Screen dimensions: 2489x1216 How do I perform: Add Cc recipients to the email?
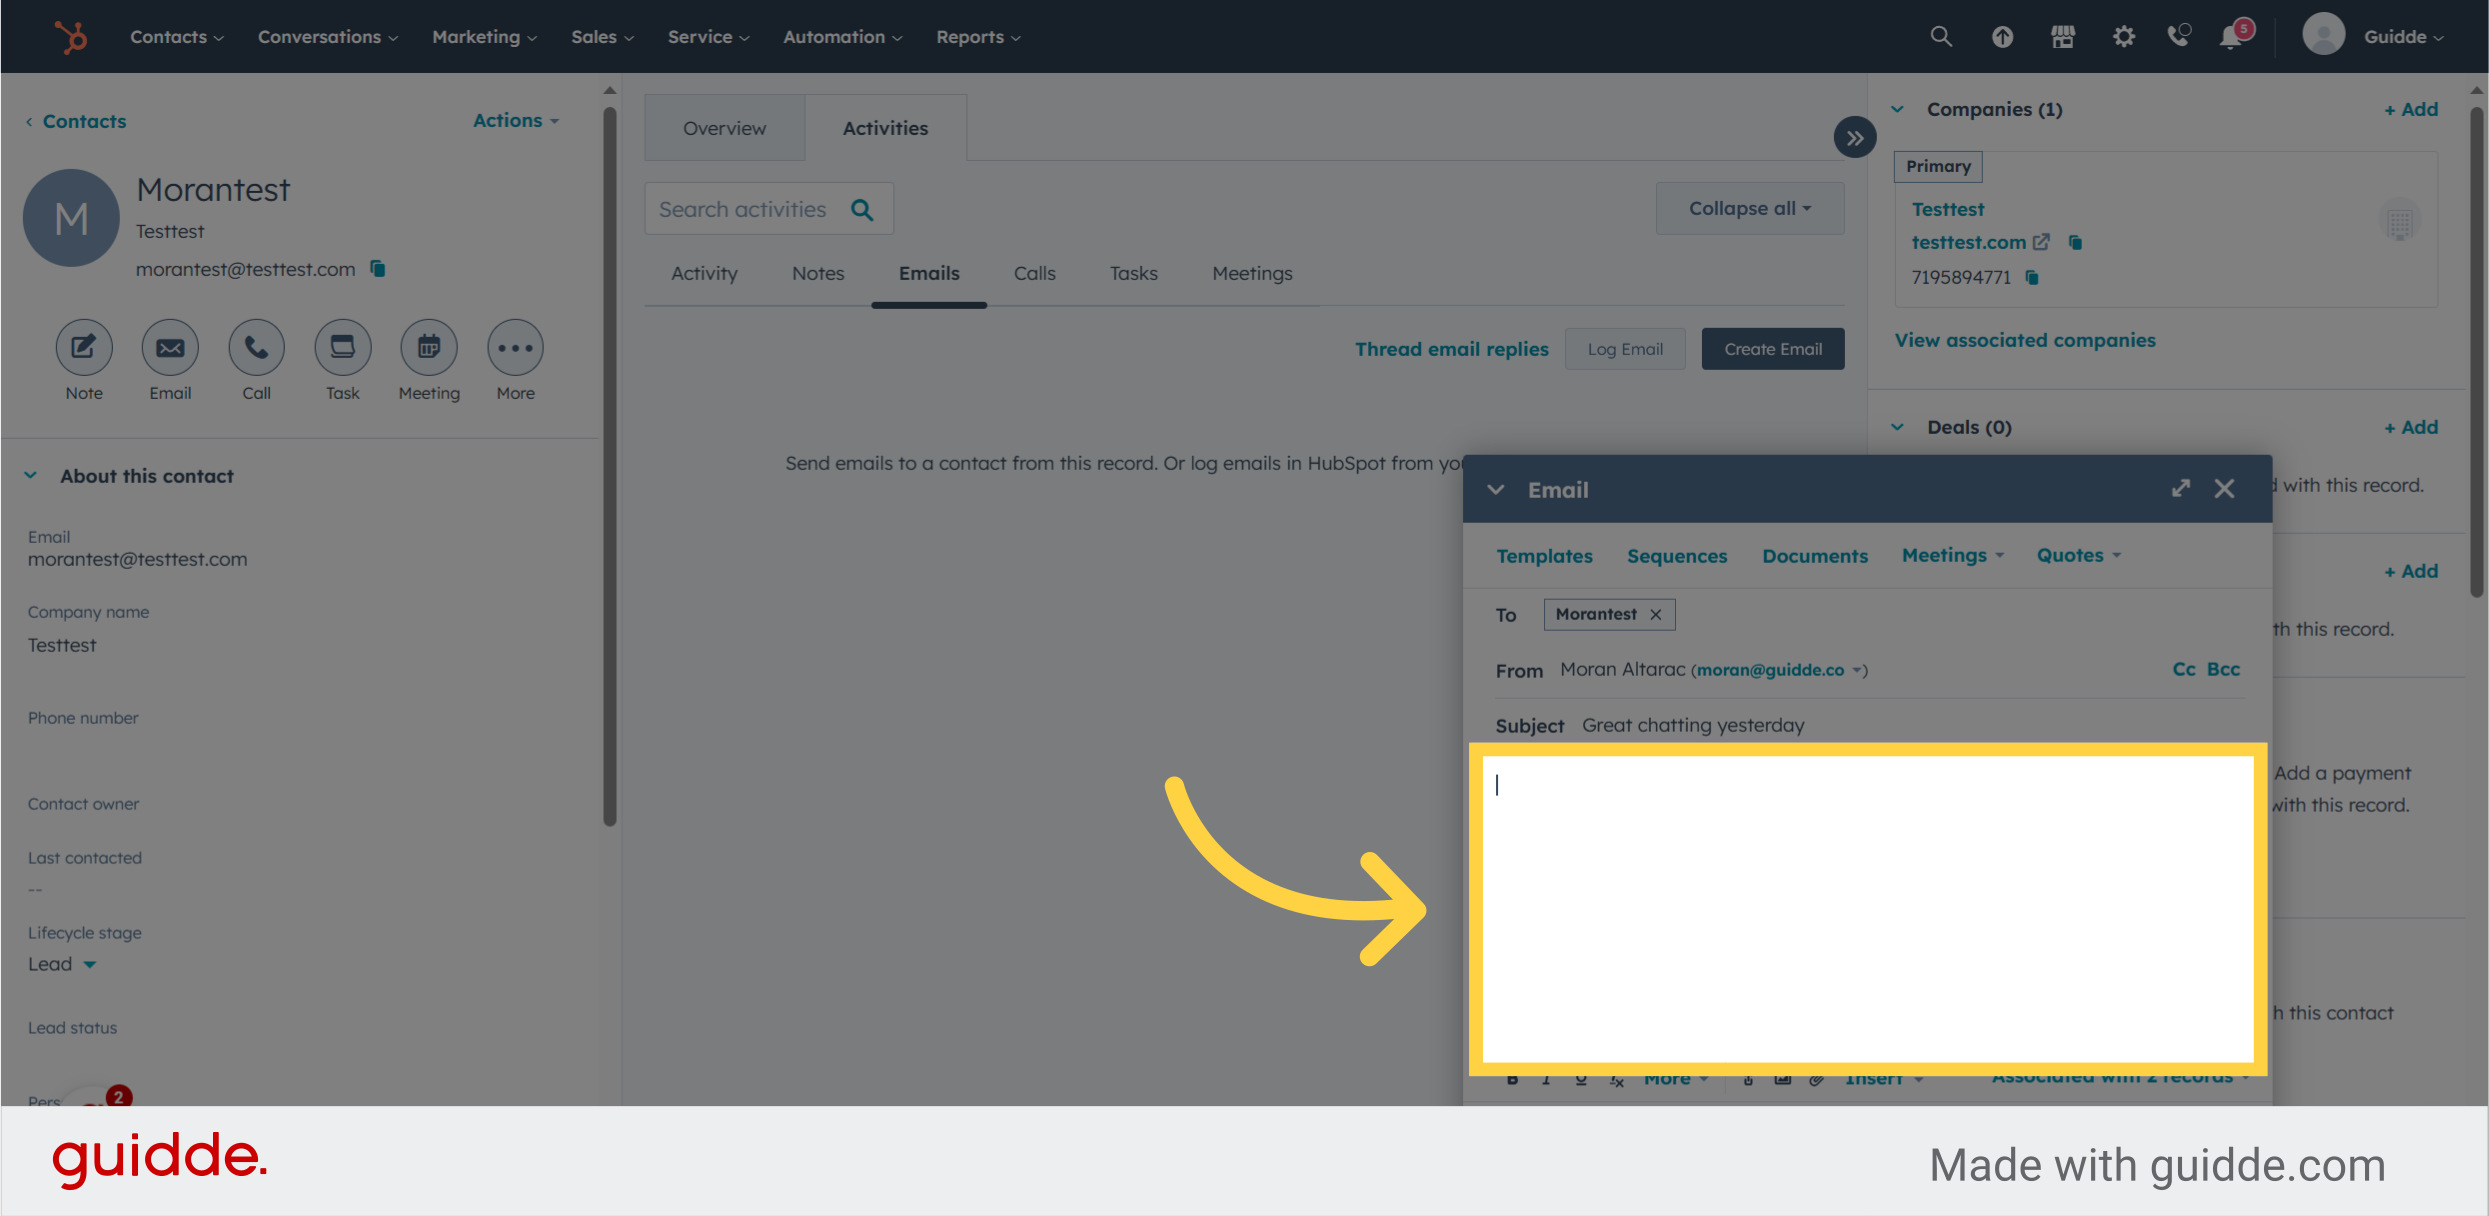[x=2184, y=669]
